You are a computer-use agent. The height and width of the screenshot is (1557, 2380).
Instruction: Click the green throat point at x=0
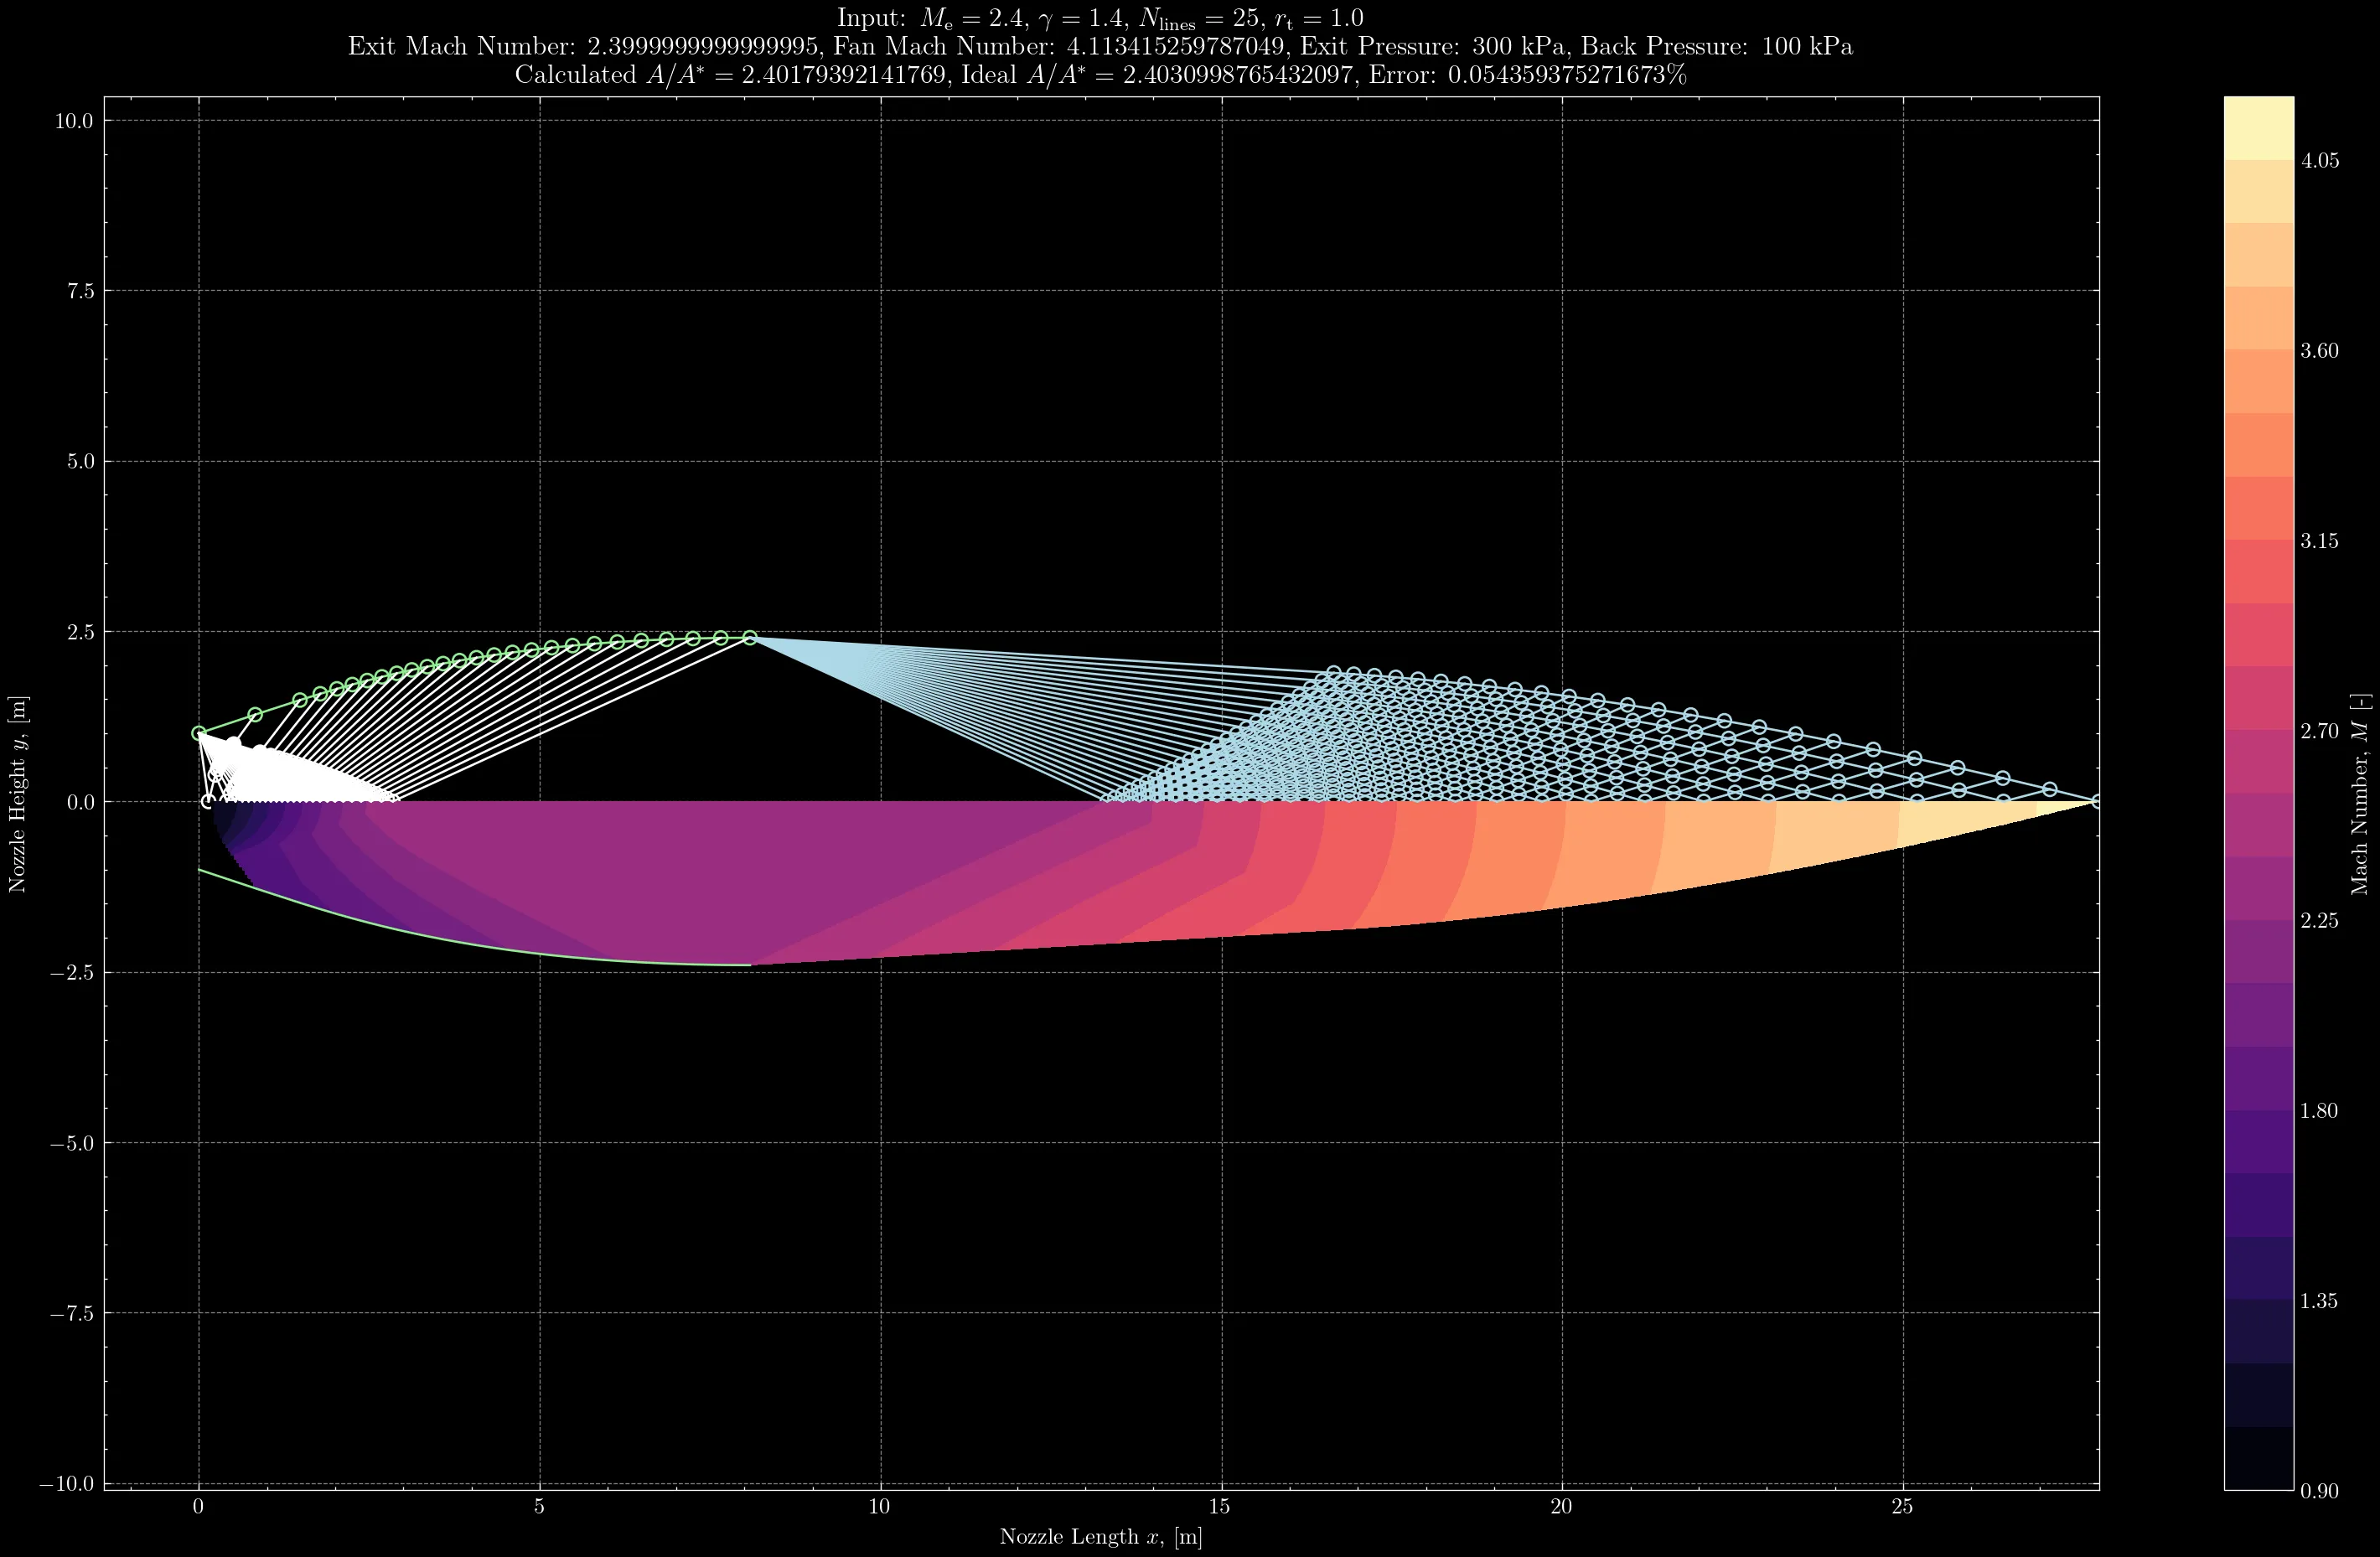click(199, 733)
